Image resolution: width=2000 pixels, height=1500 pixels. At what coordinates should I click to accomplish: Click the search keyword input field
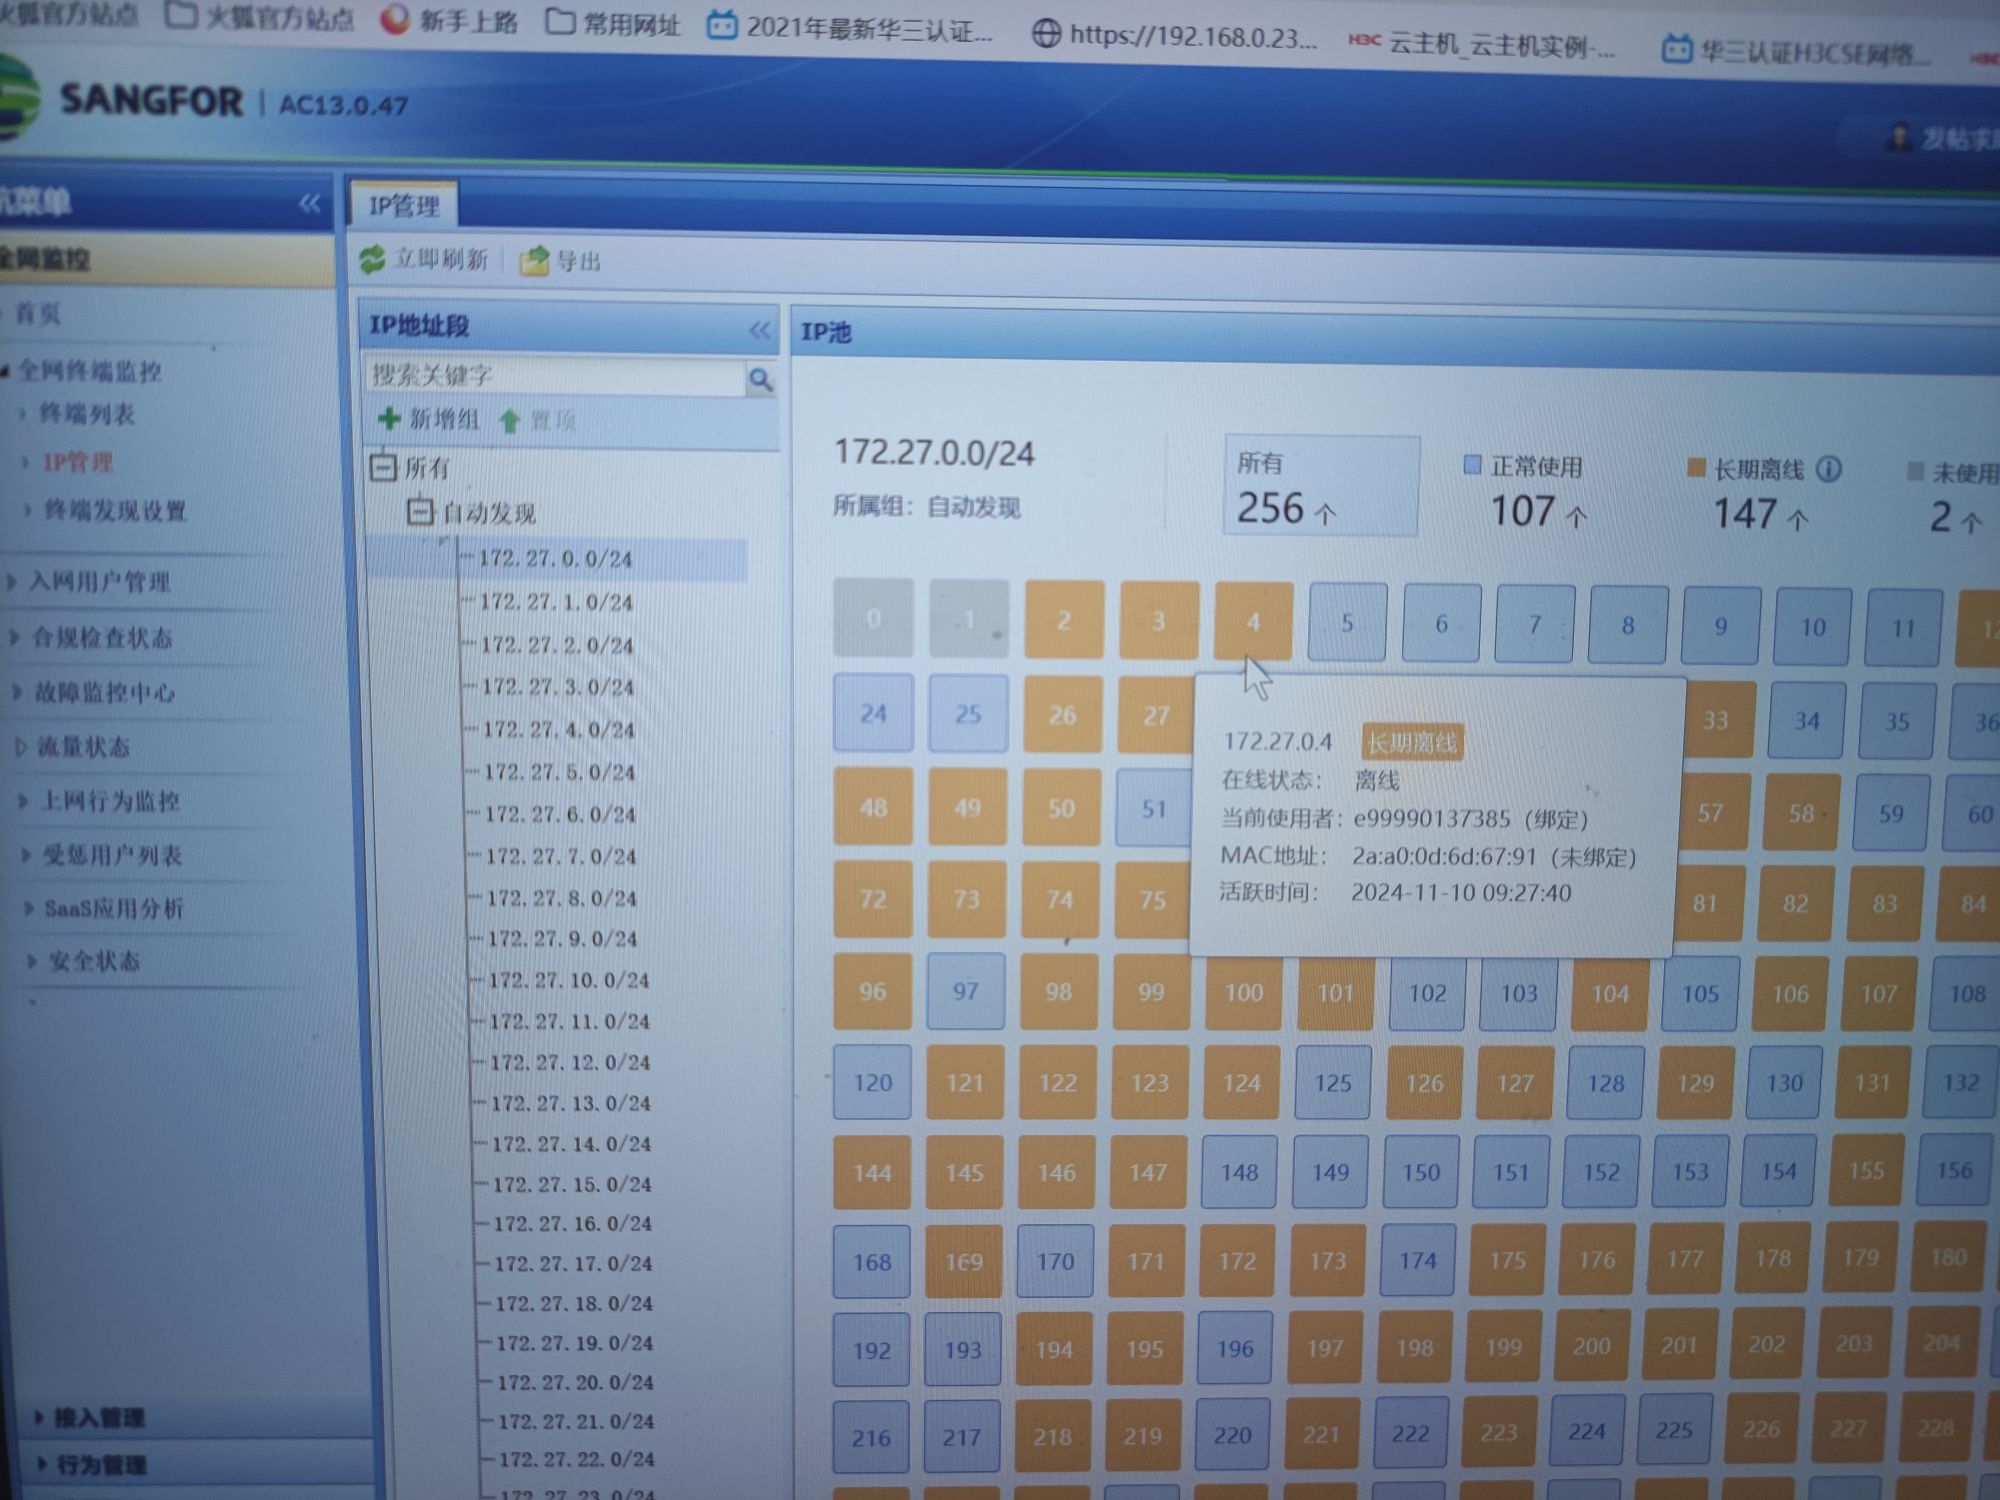pyautogui.click(x=555, y=376)
